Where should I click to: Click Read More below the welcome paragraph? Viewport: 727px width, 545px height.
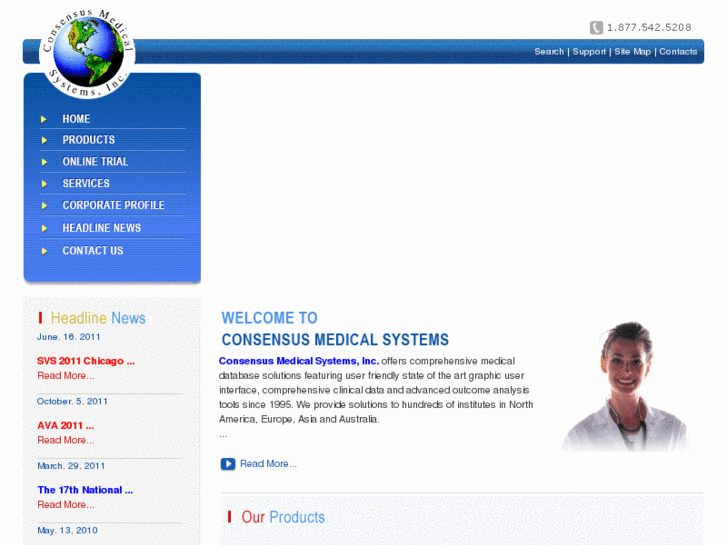[x=268, y=464]
